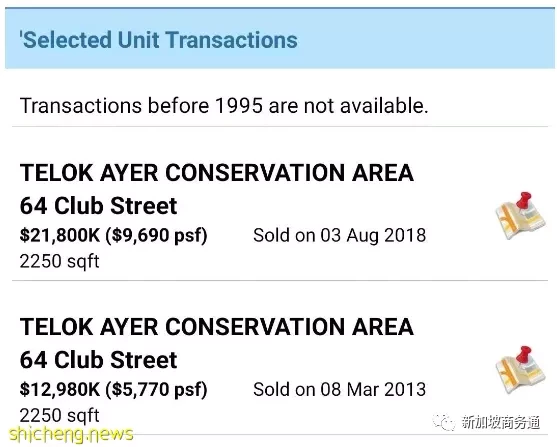Select the 64 Club Street address sold in 2013
Screen dimensions: 557x447
pyautogui.click(x=98, y=360)
